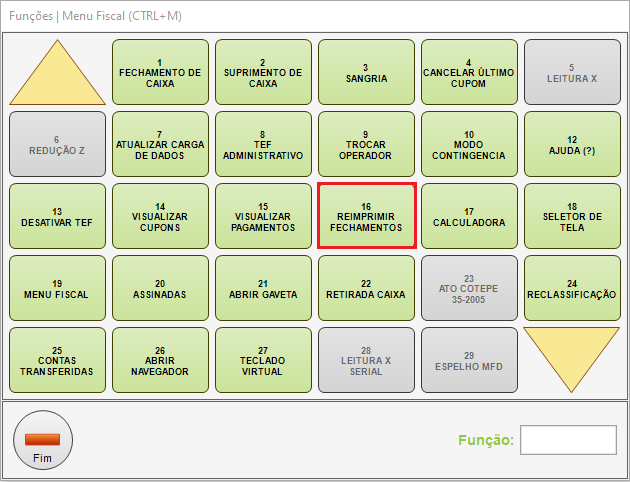Open 25 Contas Transferidas
This screenshot has width=630, height=482.
[57, 360]
